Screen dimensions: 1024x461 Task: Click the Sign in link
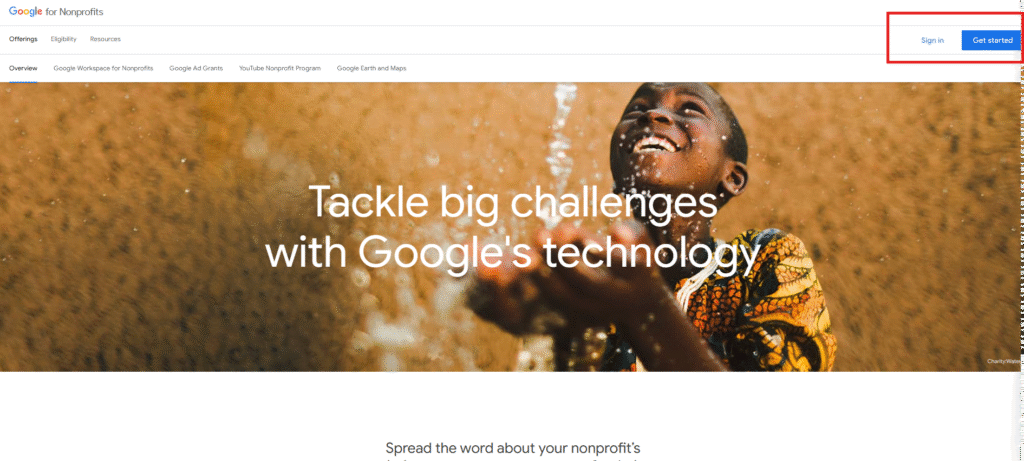click(x=932, y=40)
